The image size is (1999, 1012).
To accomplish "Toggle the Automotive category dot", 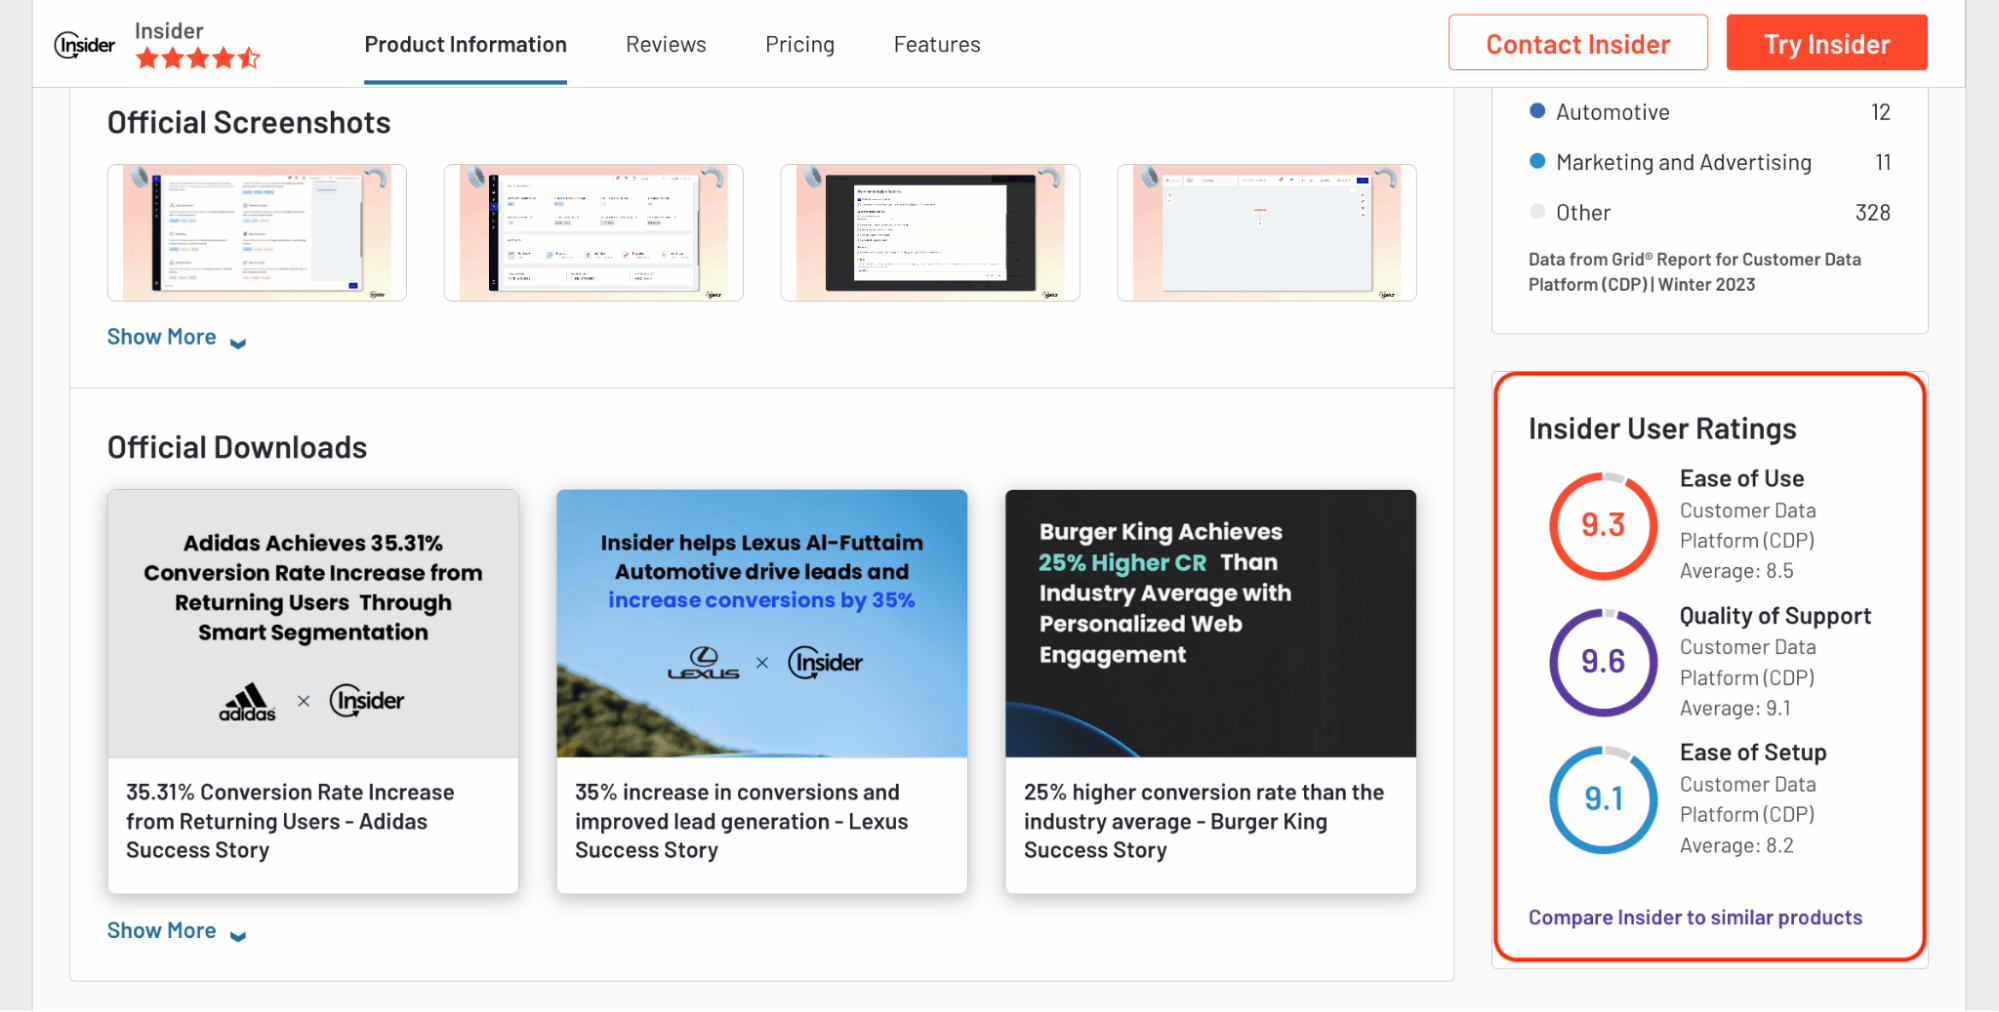I will point(1537,111).
